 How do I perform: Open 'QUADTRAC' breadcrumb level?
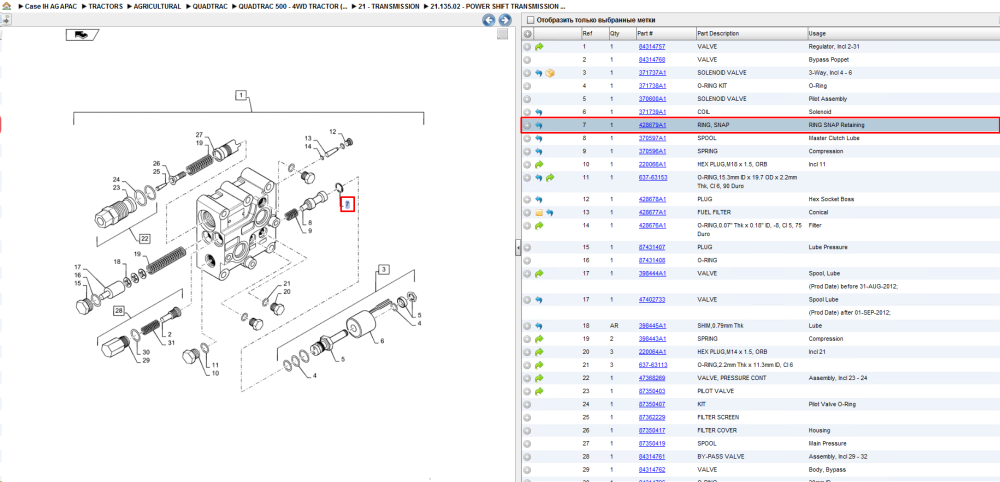point(209,6)
